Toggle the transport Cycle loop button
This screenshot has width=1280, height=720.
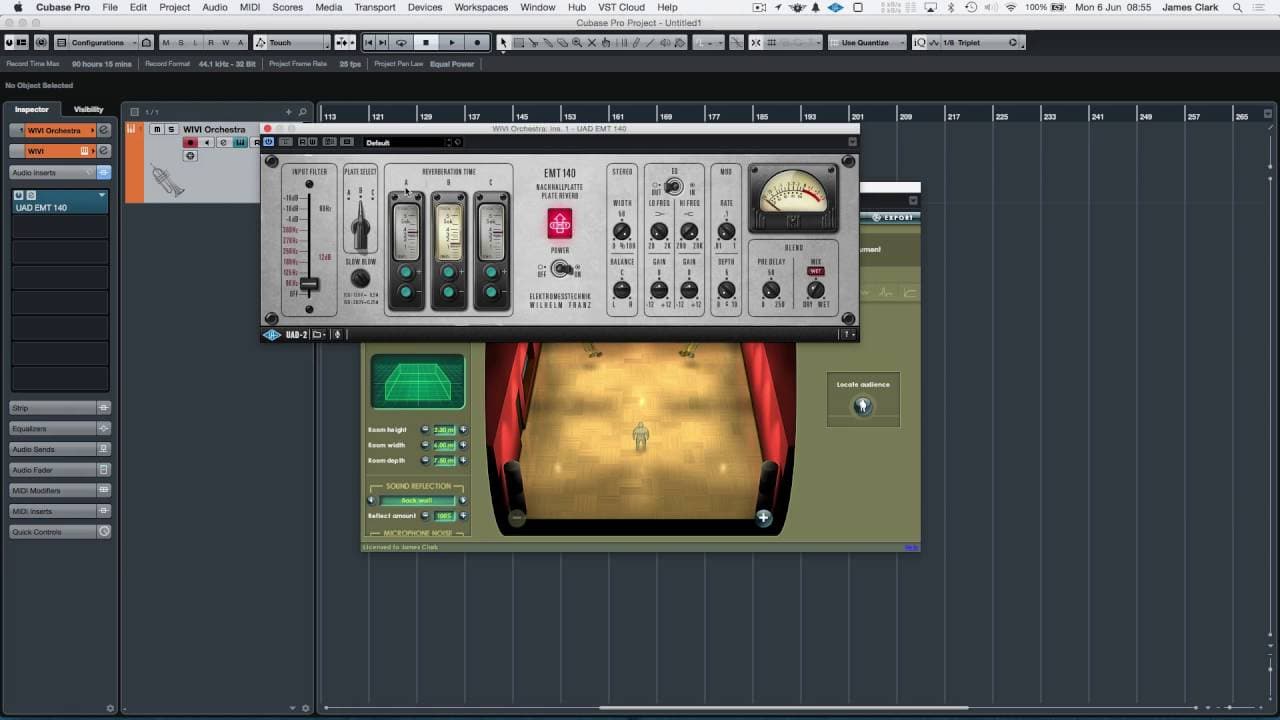click(x=401, y=43)
